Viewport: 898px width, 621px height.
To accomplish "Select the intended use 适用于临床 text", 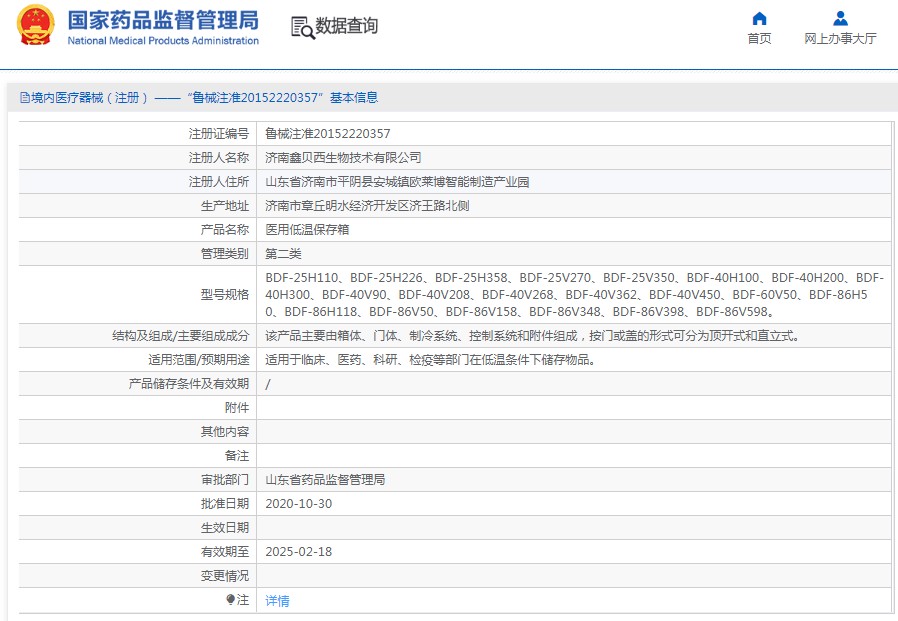I will (x=431, y=360).
